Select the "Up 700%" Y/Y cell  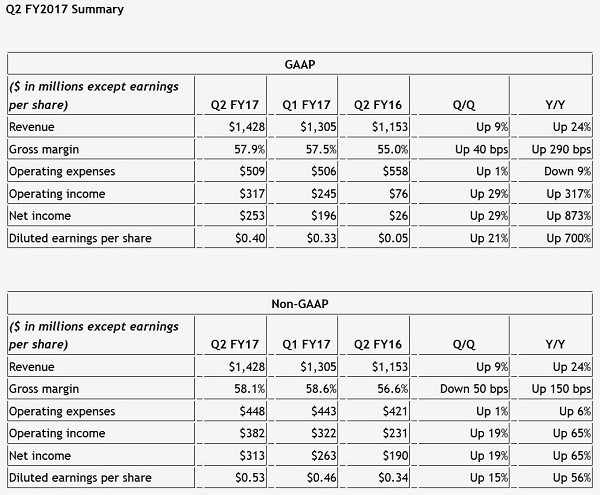click(568, 237)
